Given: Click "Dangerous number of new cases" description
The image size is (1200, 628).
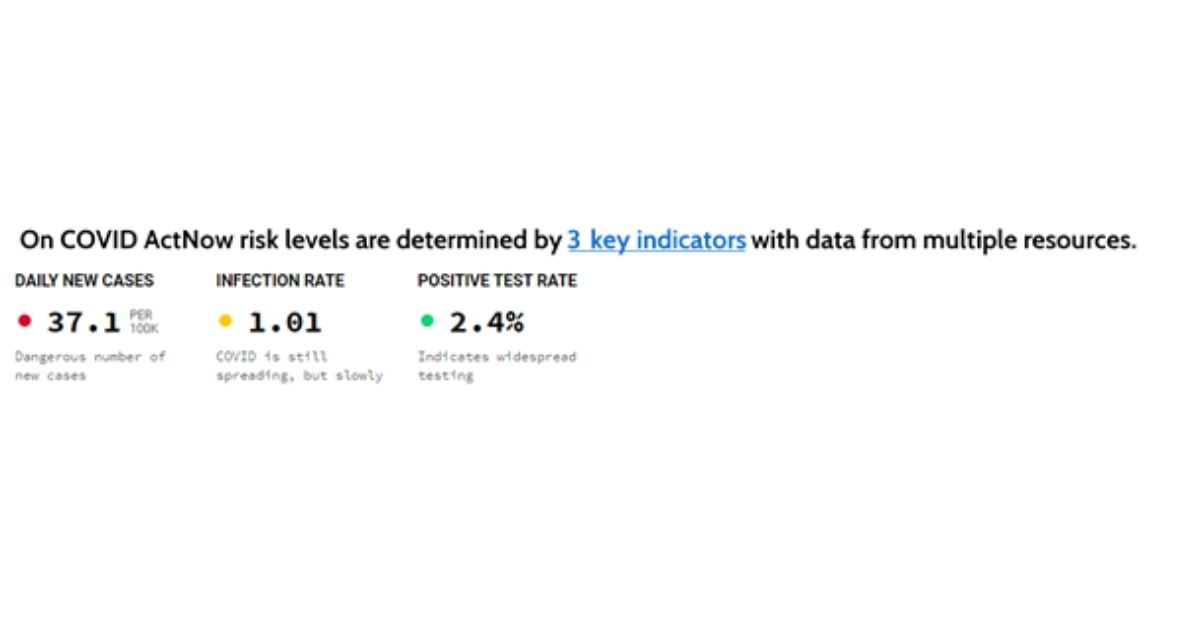Looking at the screenshot, I should point(90,366).
